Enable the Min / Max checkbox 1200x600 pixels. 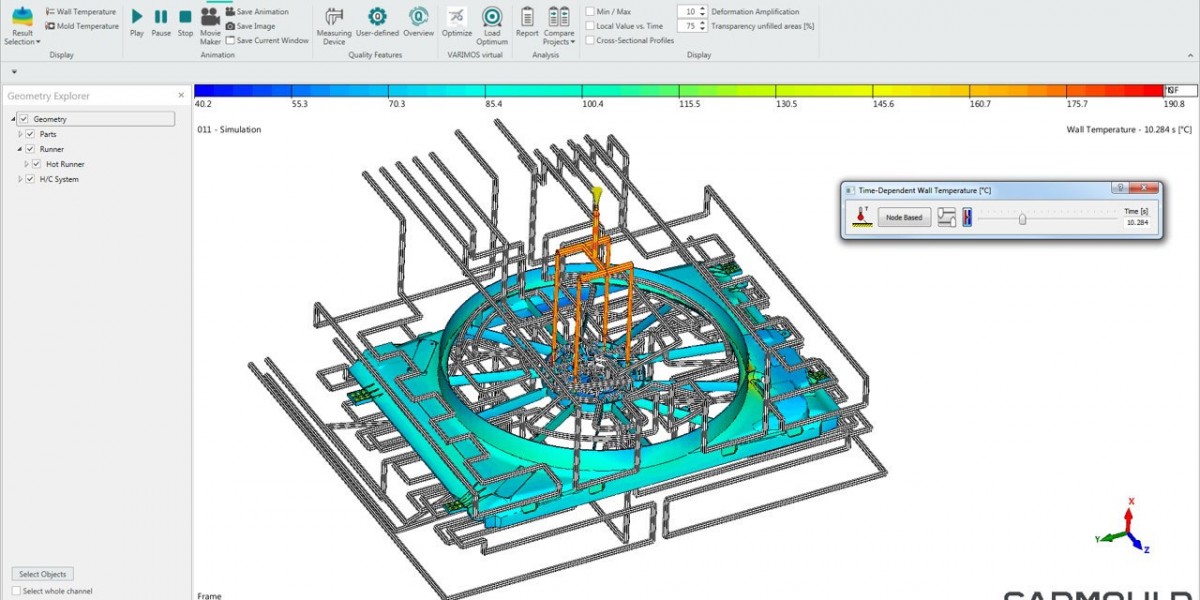click(590, 12)
